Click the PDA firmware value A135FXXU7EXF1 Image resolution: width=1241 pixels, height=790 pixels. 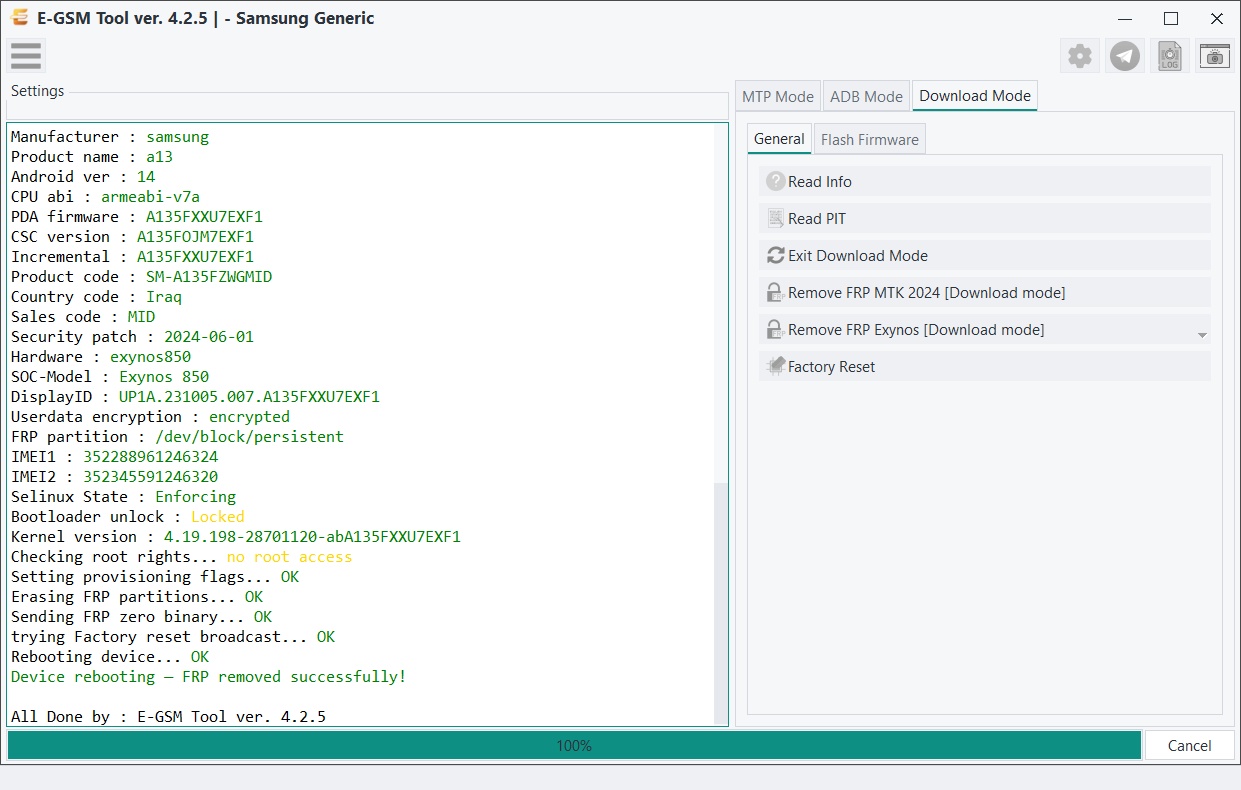click(x=204, y=217)
